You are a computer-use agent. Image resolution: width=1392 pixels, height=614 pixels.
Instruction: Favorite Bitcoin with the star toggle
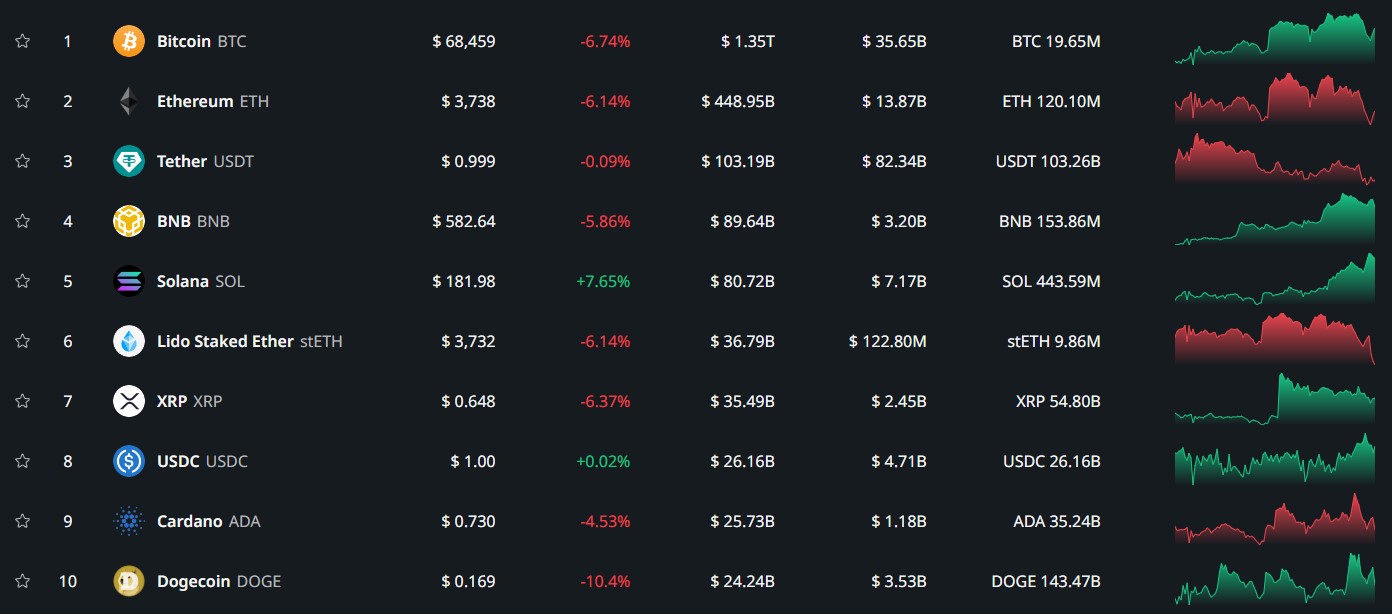tap(23, 41)
